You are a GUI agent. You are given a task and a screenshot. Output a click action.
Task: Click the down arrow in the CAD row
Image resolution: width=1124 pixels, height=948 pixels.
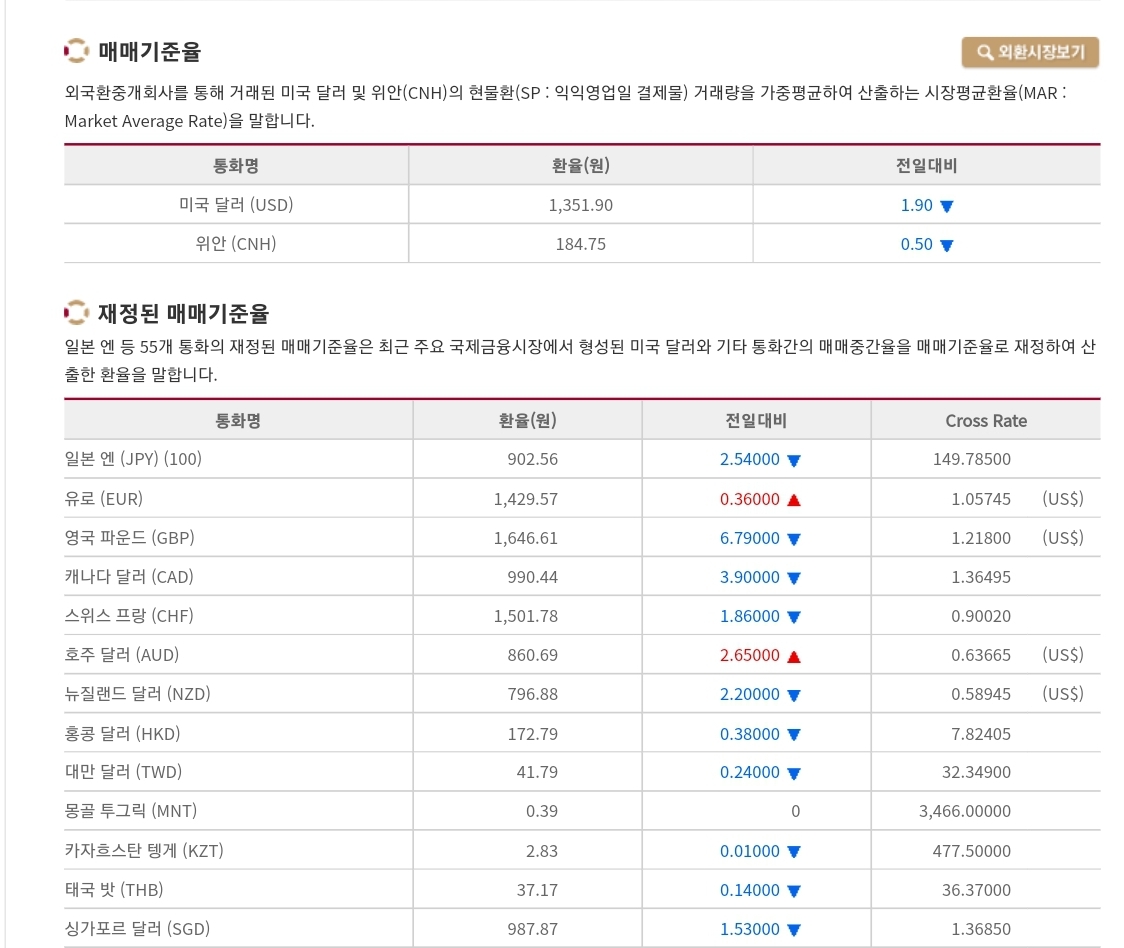[794, 578]
